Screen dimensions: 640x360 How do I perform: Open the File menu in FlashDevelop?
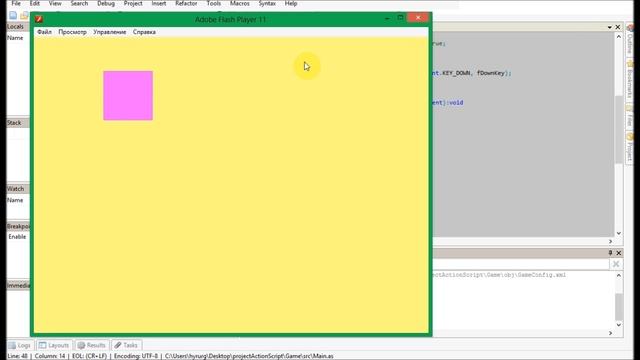(16, 3)
